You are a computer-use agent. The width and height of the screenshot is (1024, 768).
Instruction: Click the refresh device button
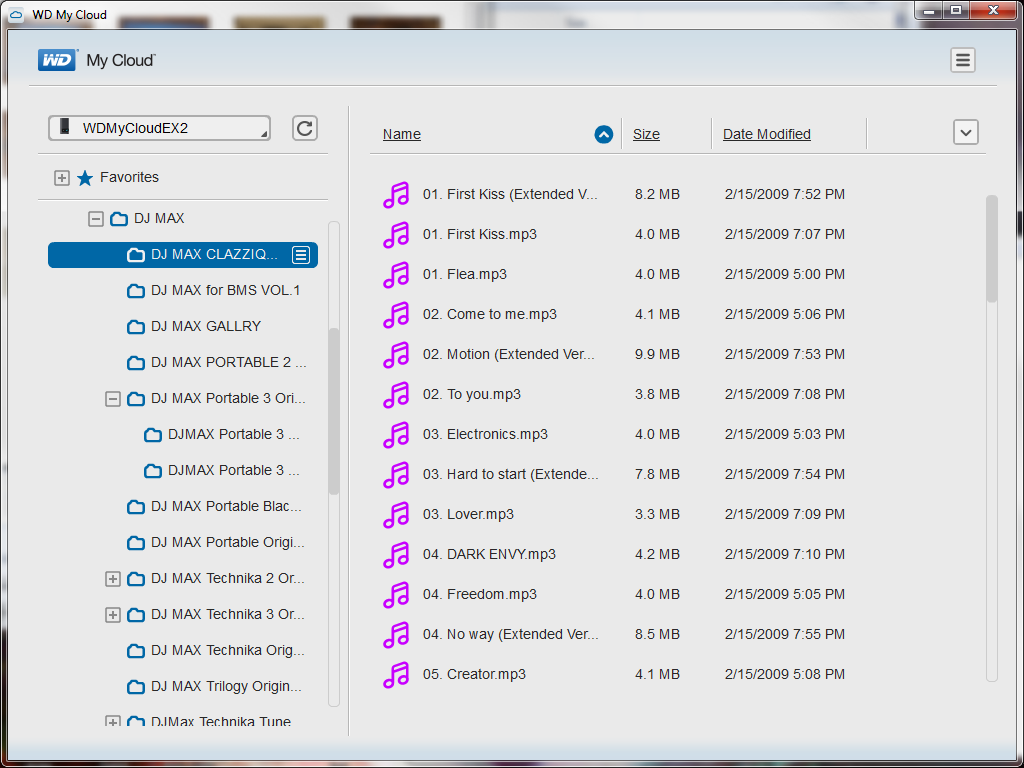click(x=304, y=128)
